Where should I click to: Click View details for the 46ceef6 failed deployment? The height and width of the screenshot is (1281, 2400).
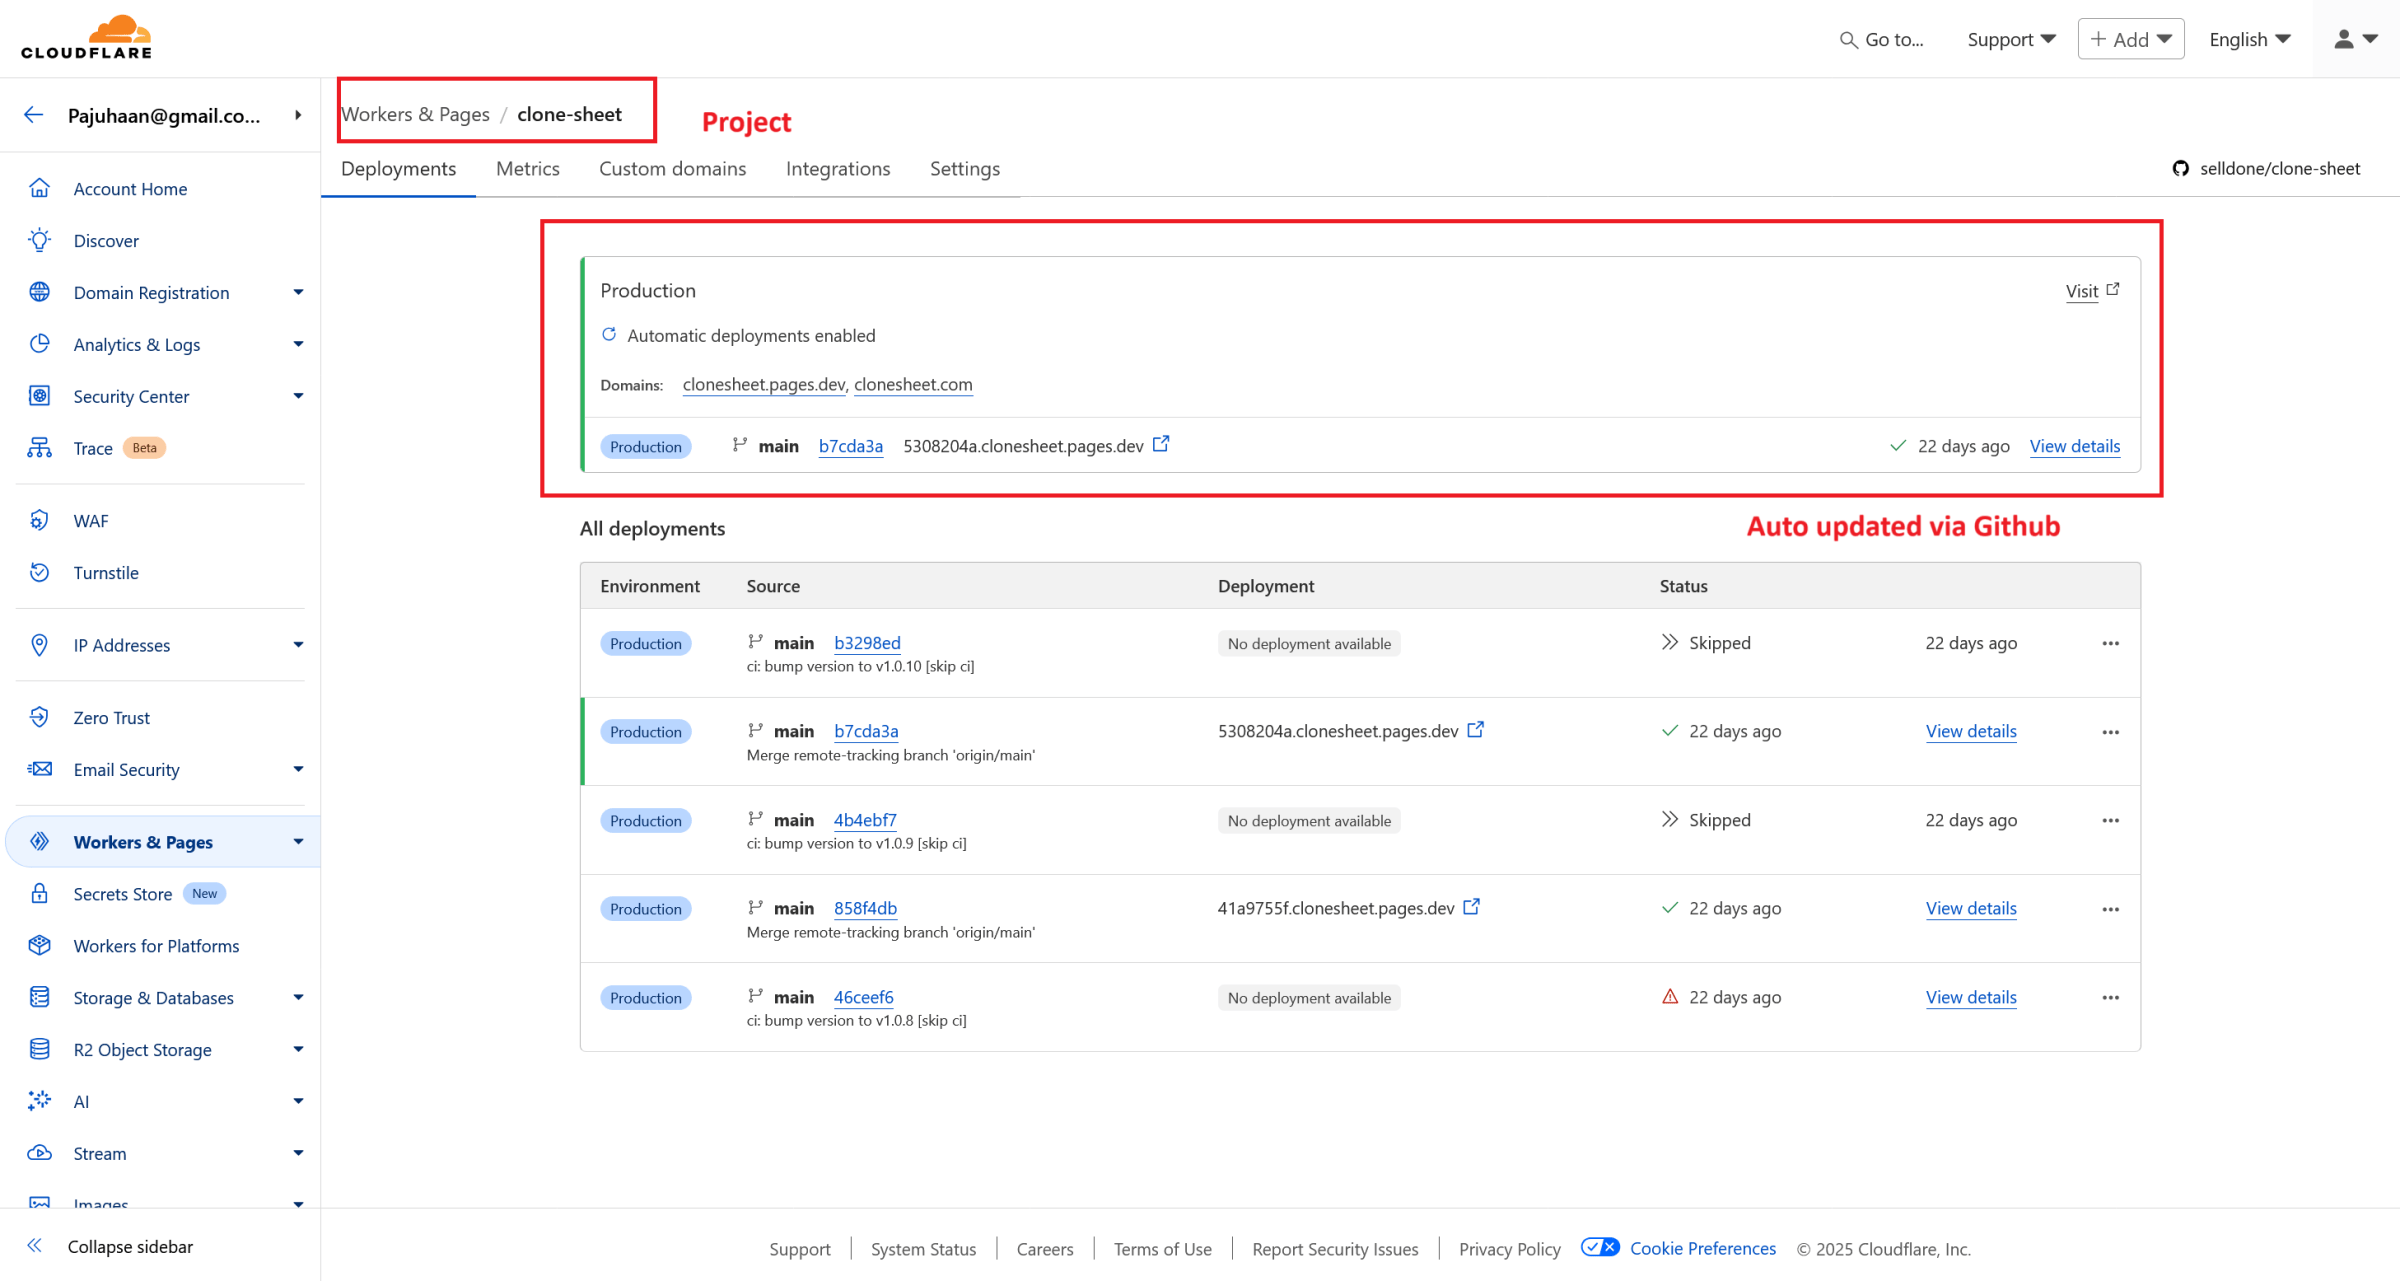point(1971,997)
